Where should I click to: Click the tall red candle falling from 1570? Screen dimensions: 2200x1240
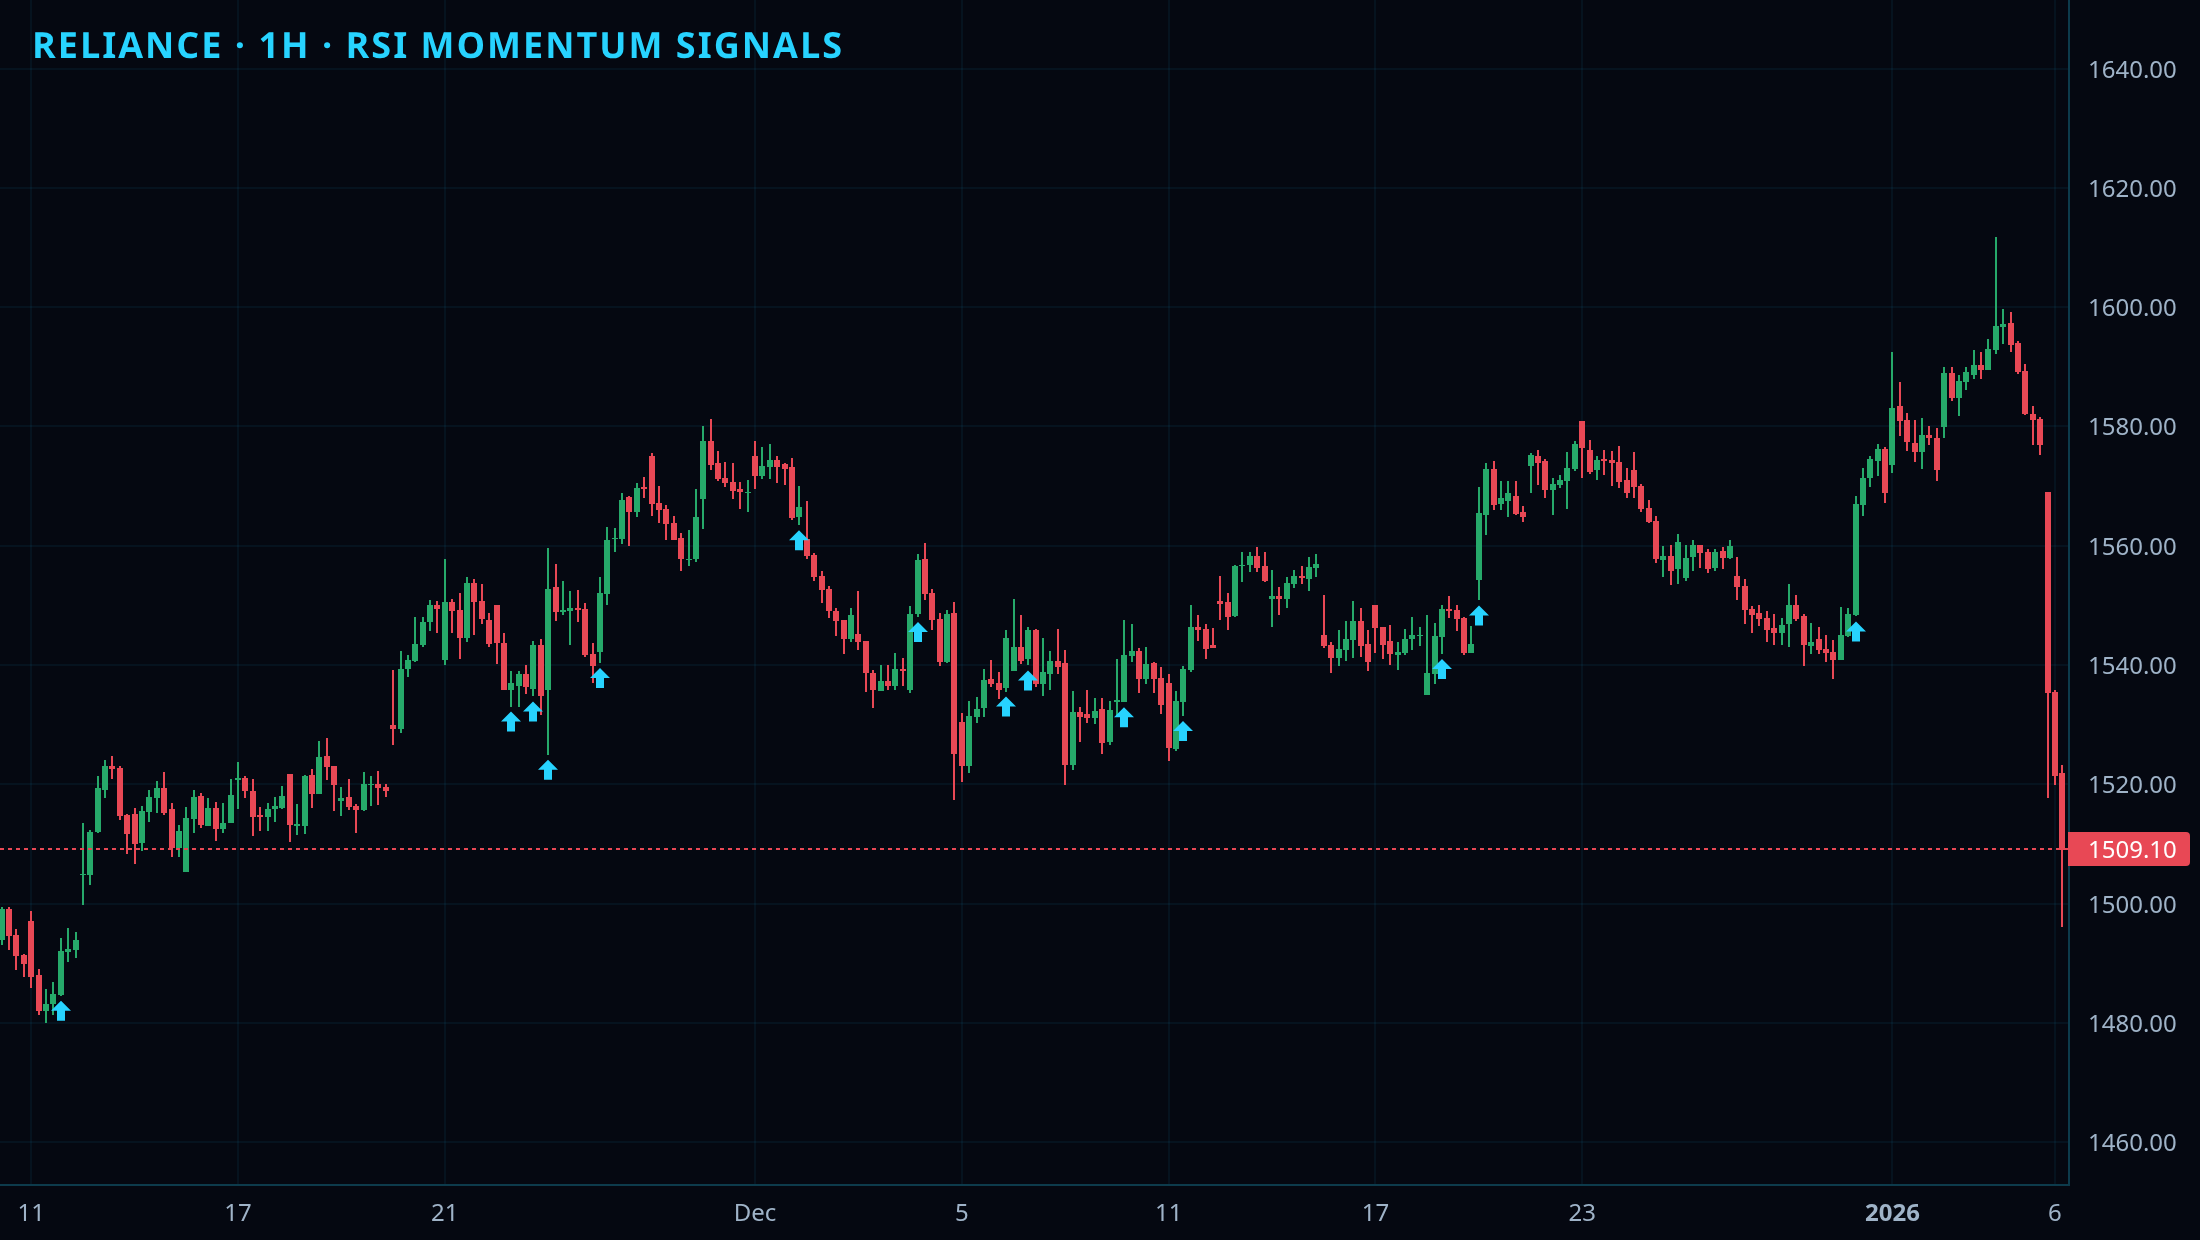(x=2048, y=592)
